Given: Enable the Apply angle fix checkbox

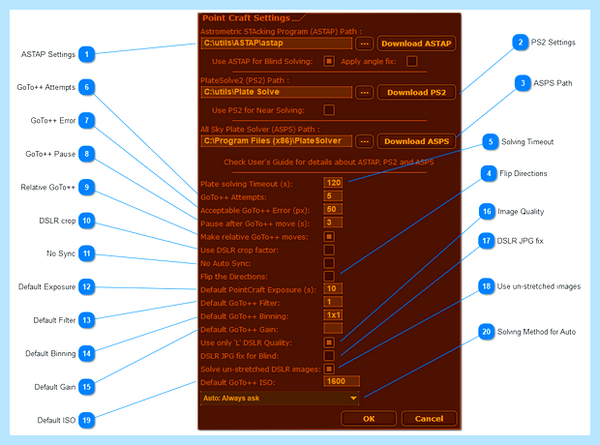Looking at the screenshot, I should [x=412, y=61].
